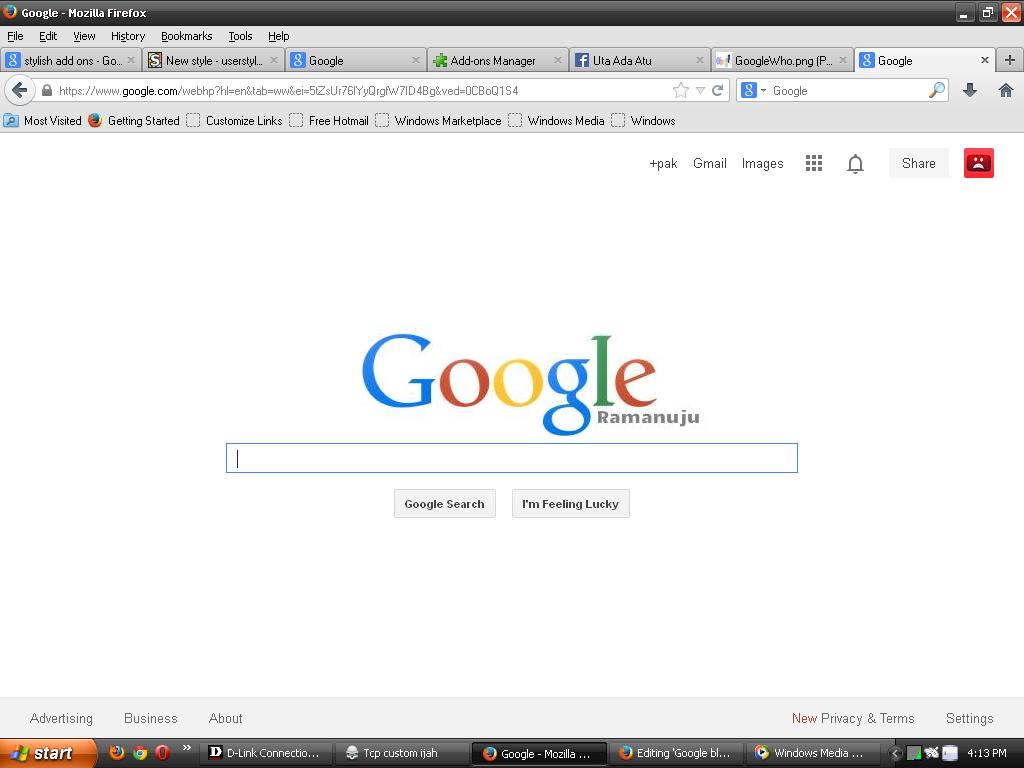The width and height of the screenshot is (1024, 768).
Task: Switch to Add-ons Manager tab
Action: tap(498, 60)
